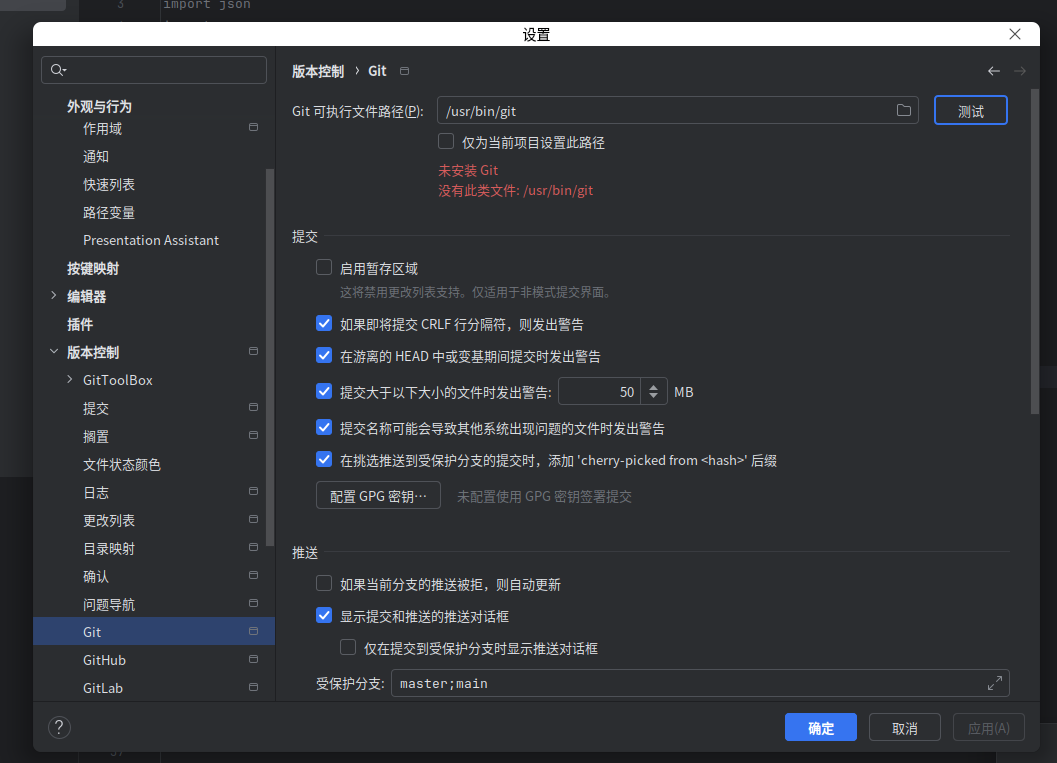Enable the 启用暂存区域 checkbox
Screen dimensions: 1057x763
click(324, 268)
